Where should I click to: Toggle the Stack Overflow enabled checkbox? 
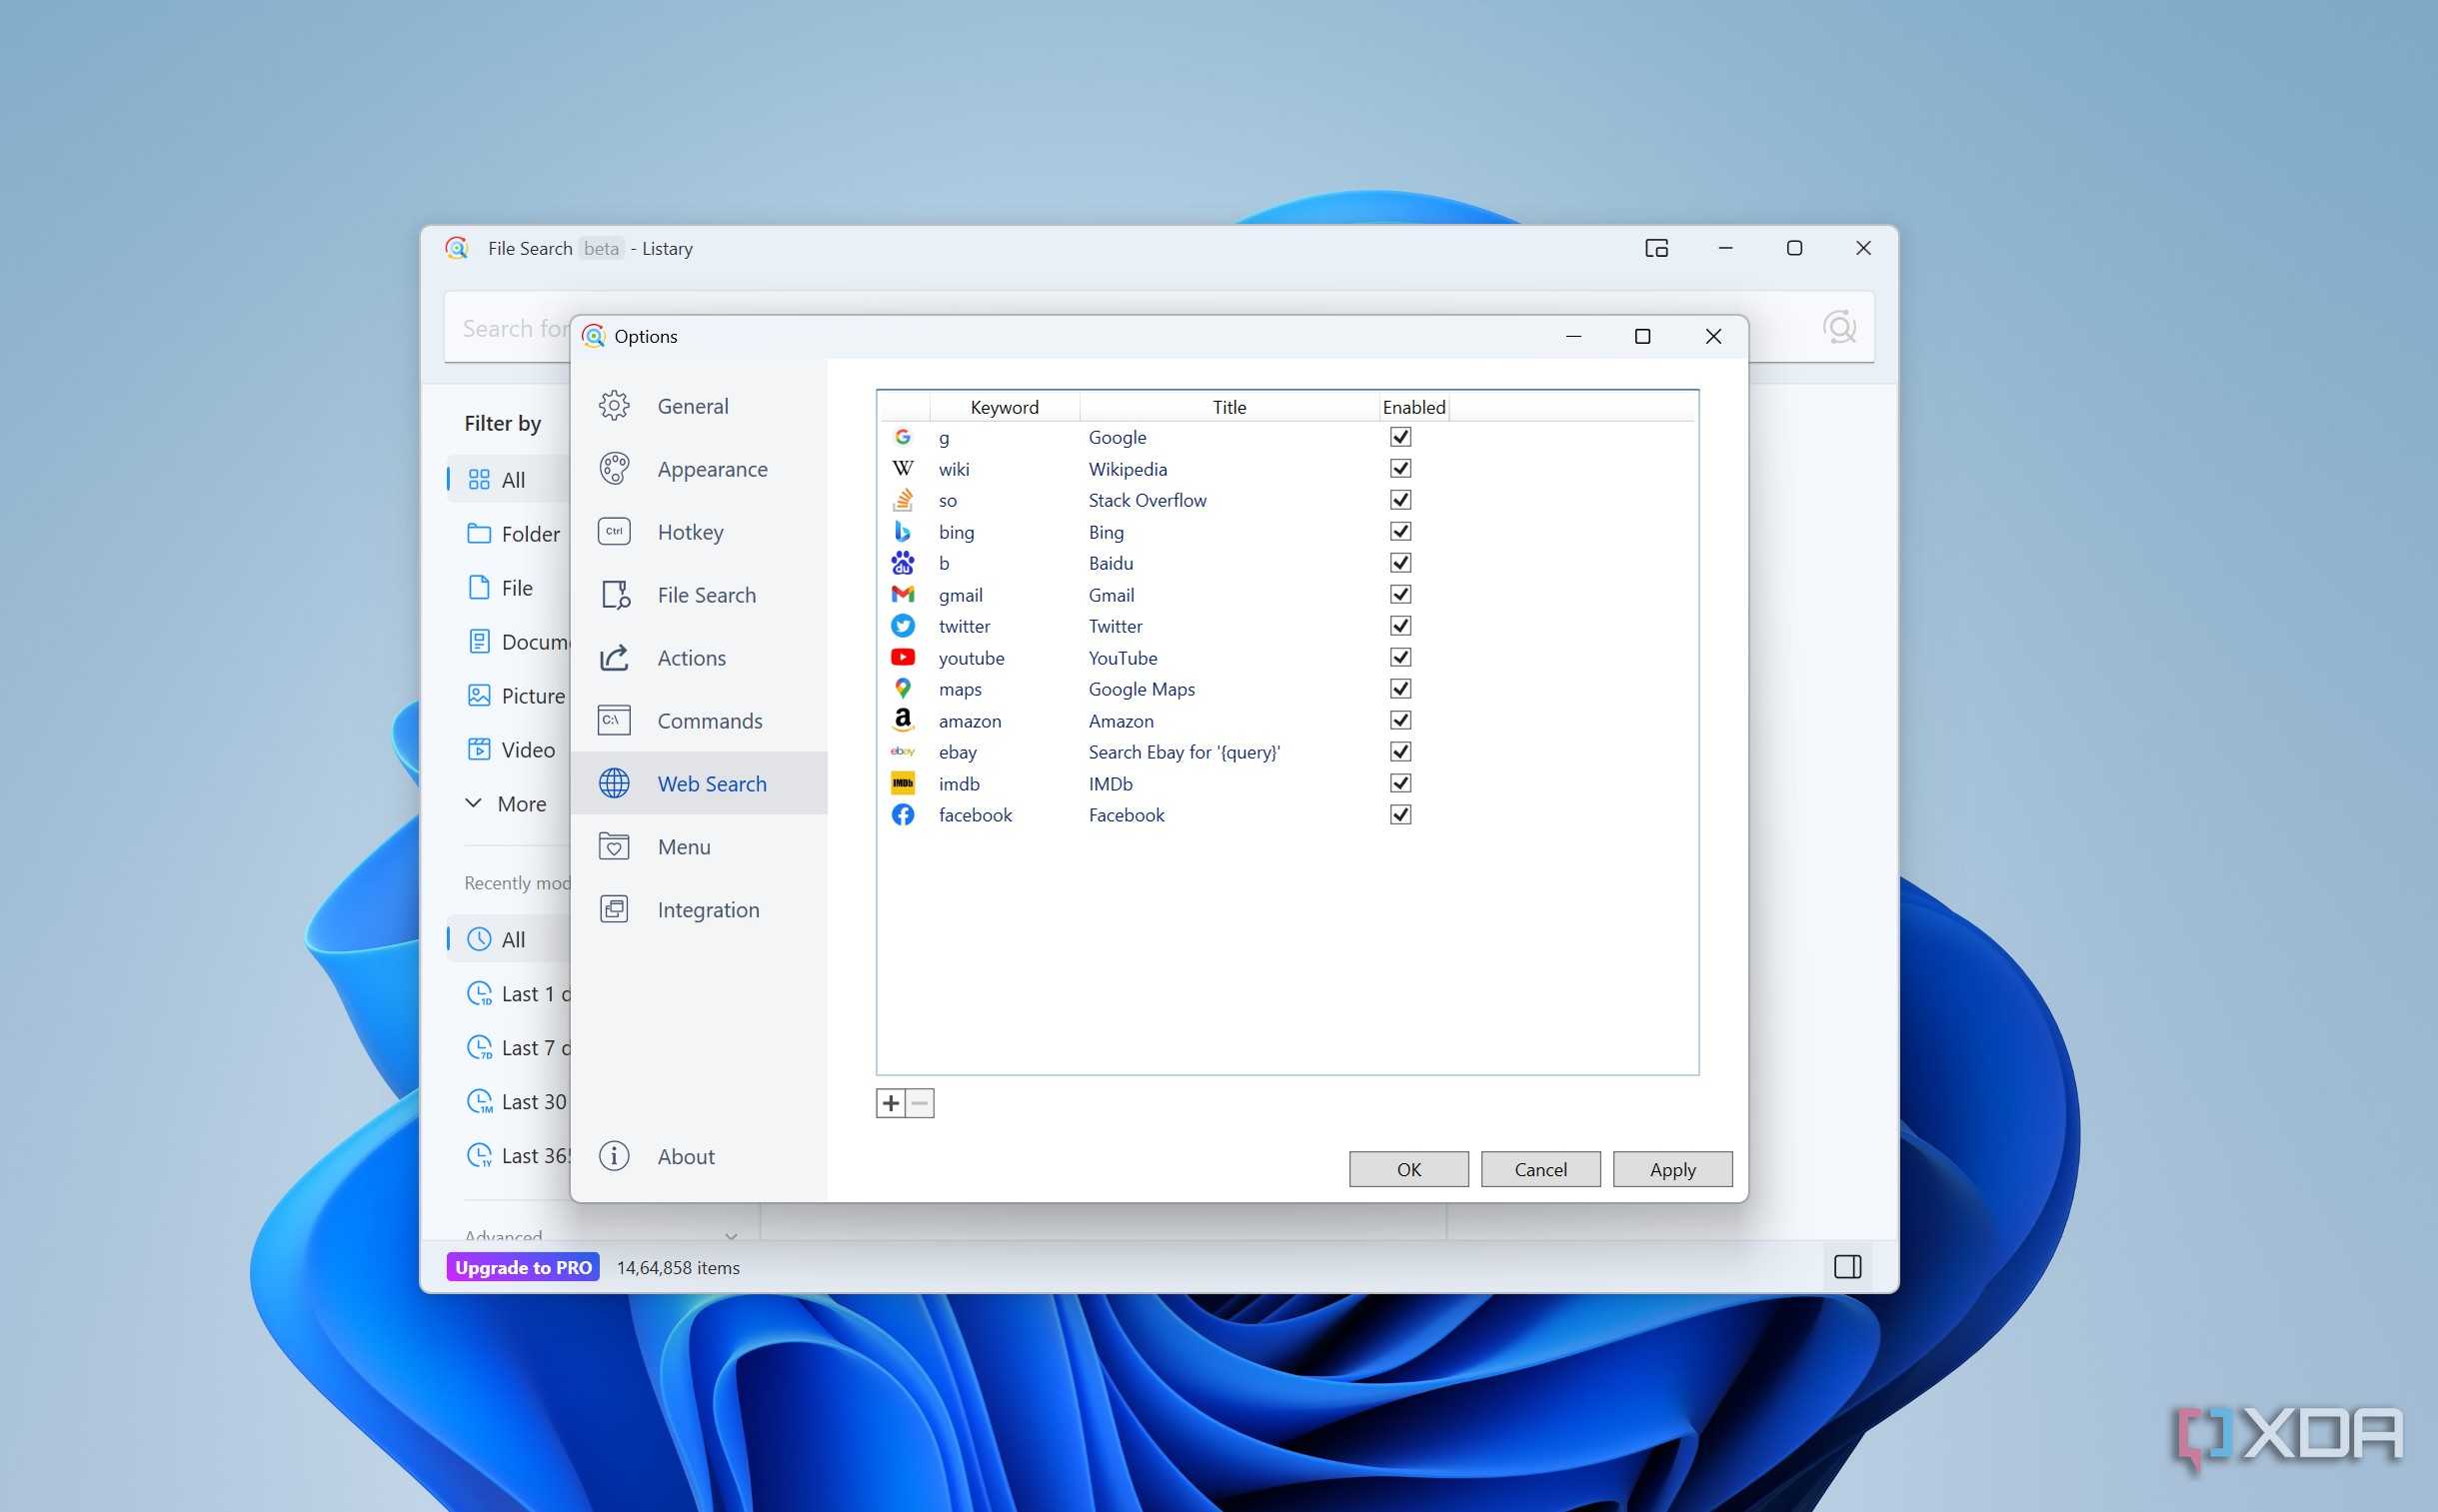coord(1400,500)
